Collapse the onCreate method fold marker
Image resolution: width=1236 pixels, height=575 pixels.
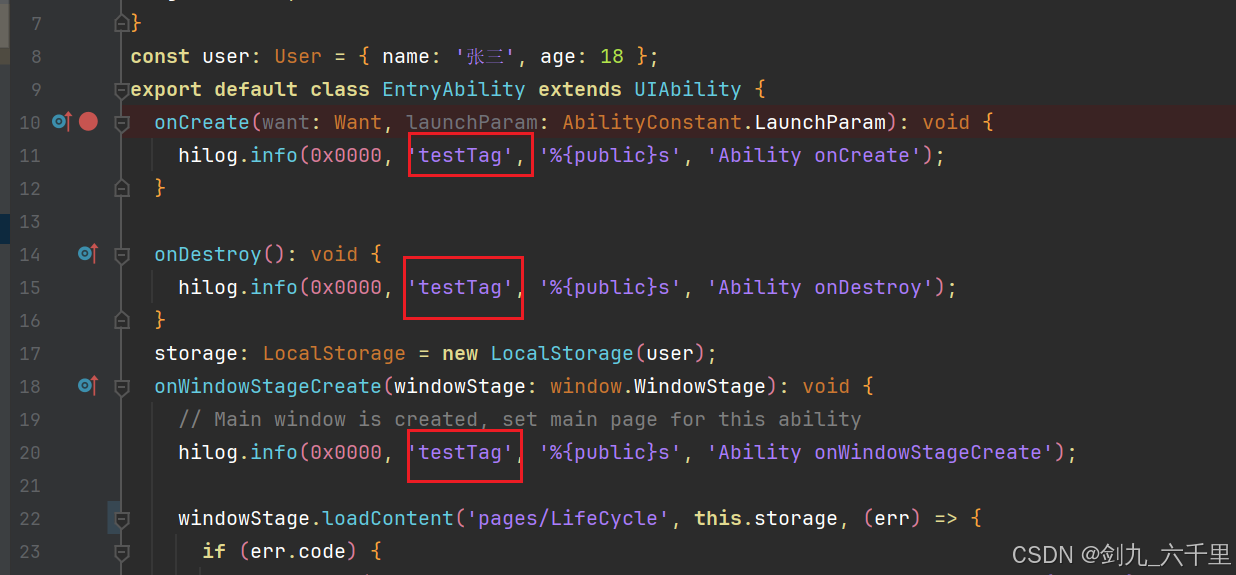pos(122,122)
